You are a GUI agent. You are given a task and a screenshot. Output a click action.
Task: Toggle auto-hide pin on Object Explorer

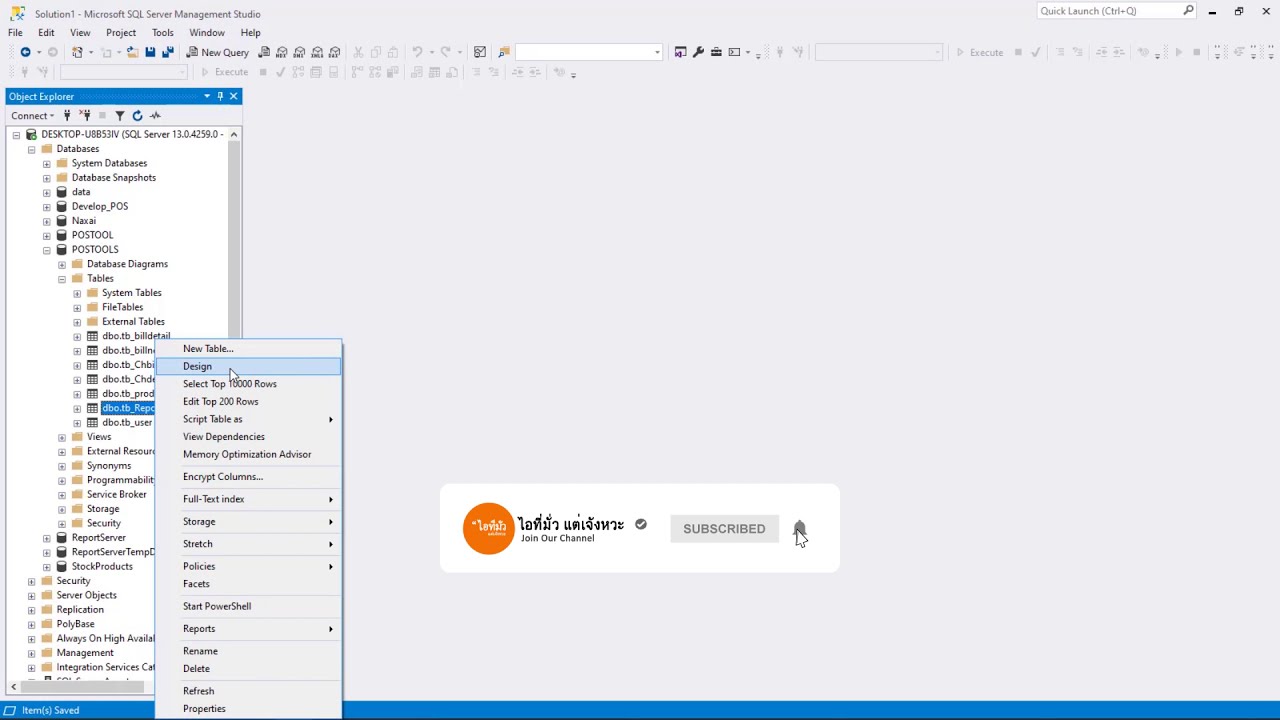click(220, 96)
